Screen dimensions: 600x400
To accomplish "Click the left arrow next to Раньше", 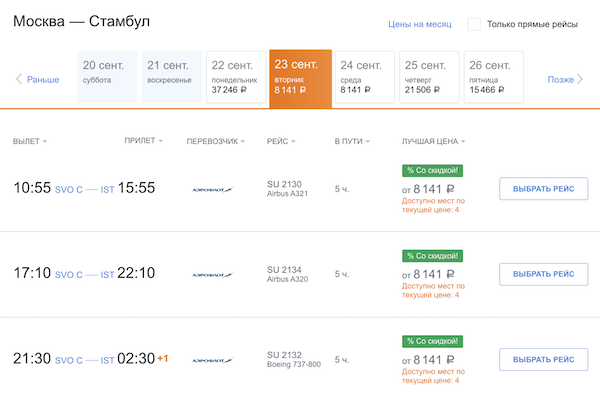I will pyautogui.click(x=18, y=79).
